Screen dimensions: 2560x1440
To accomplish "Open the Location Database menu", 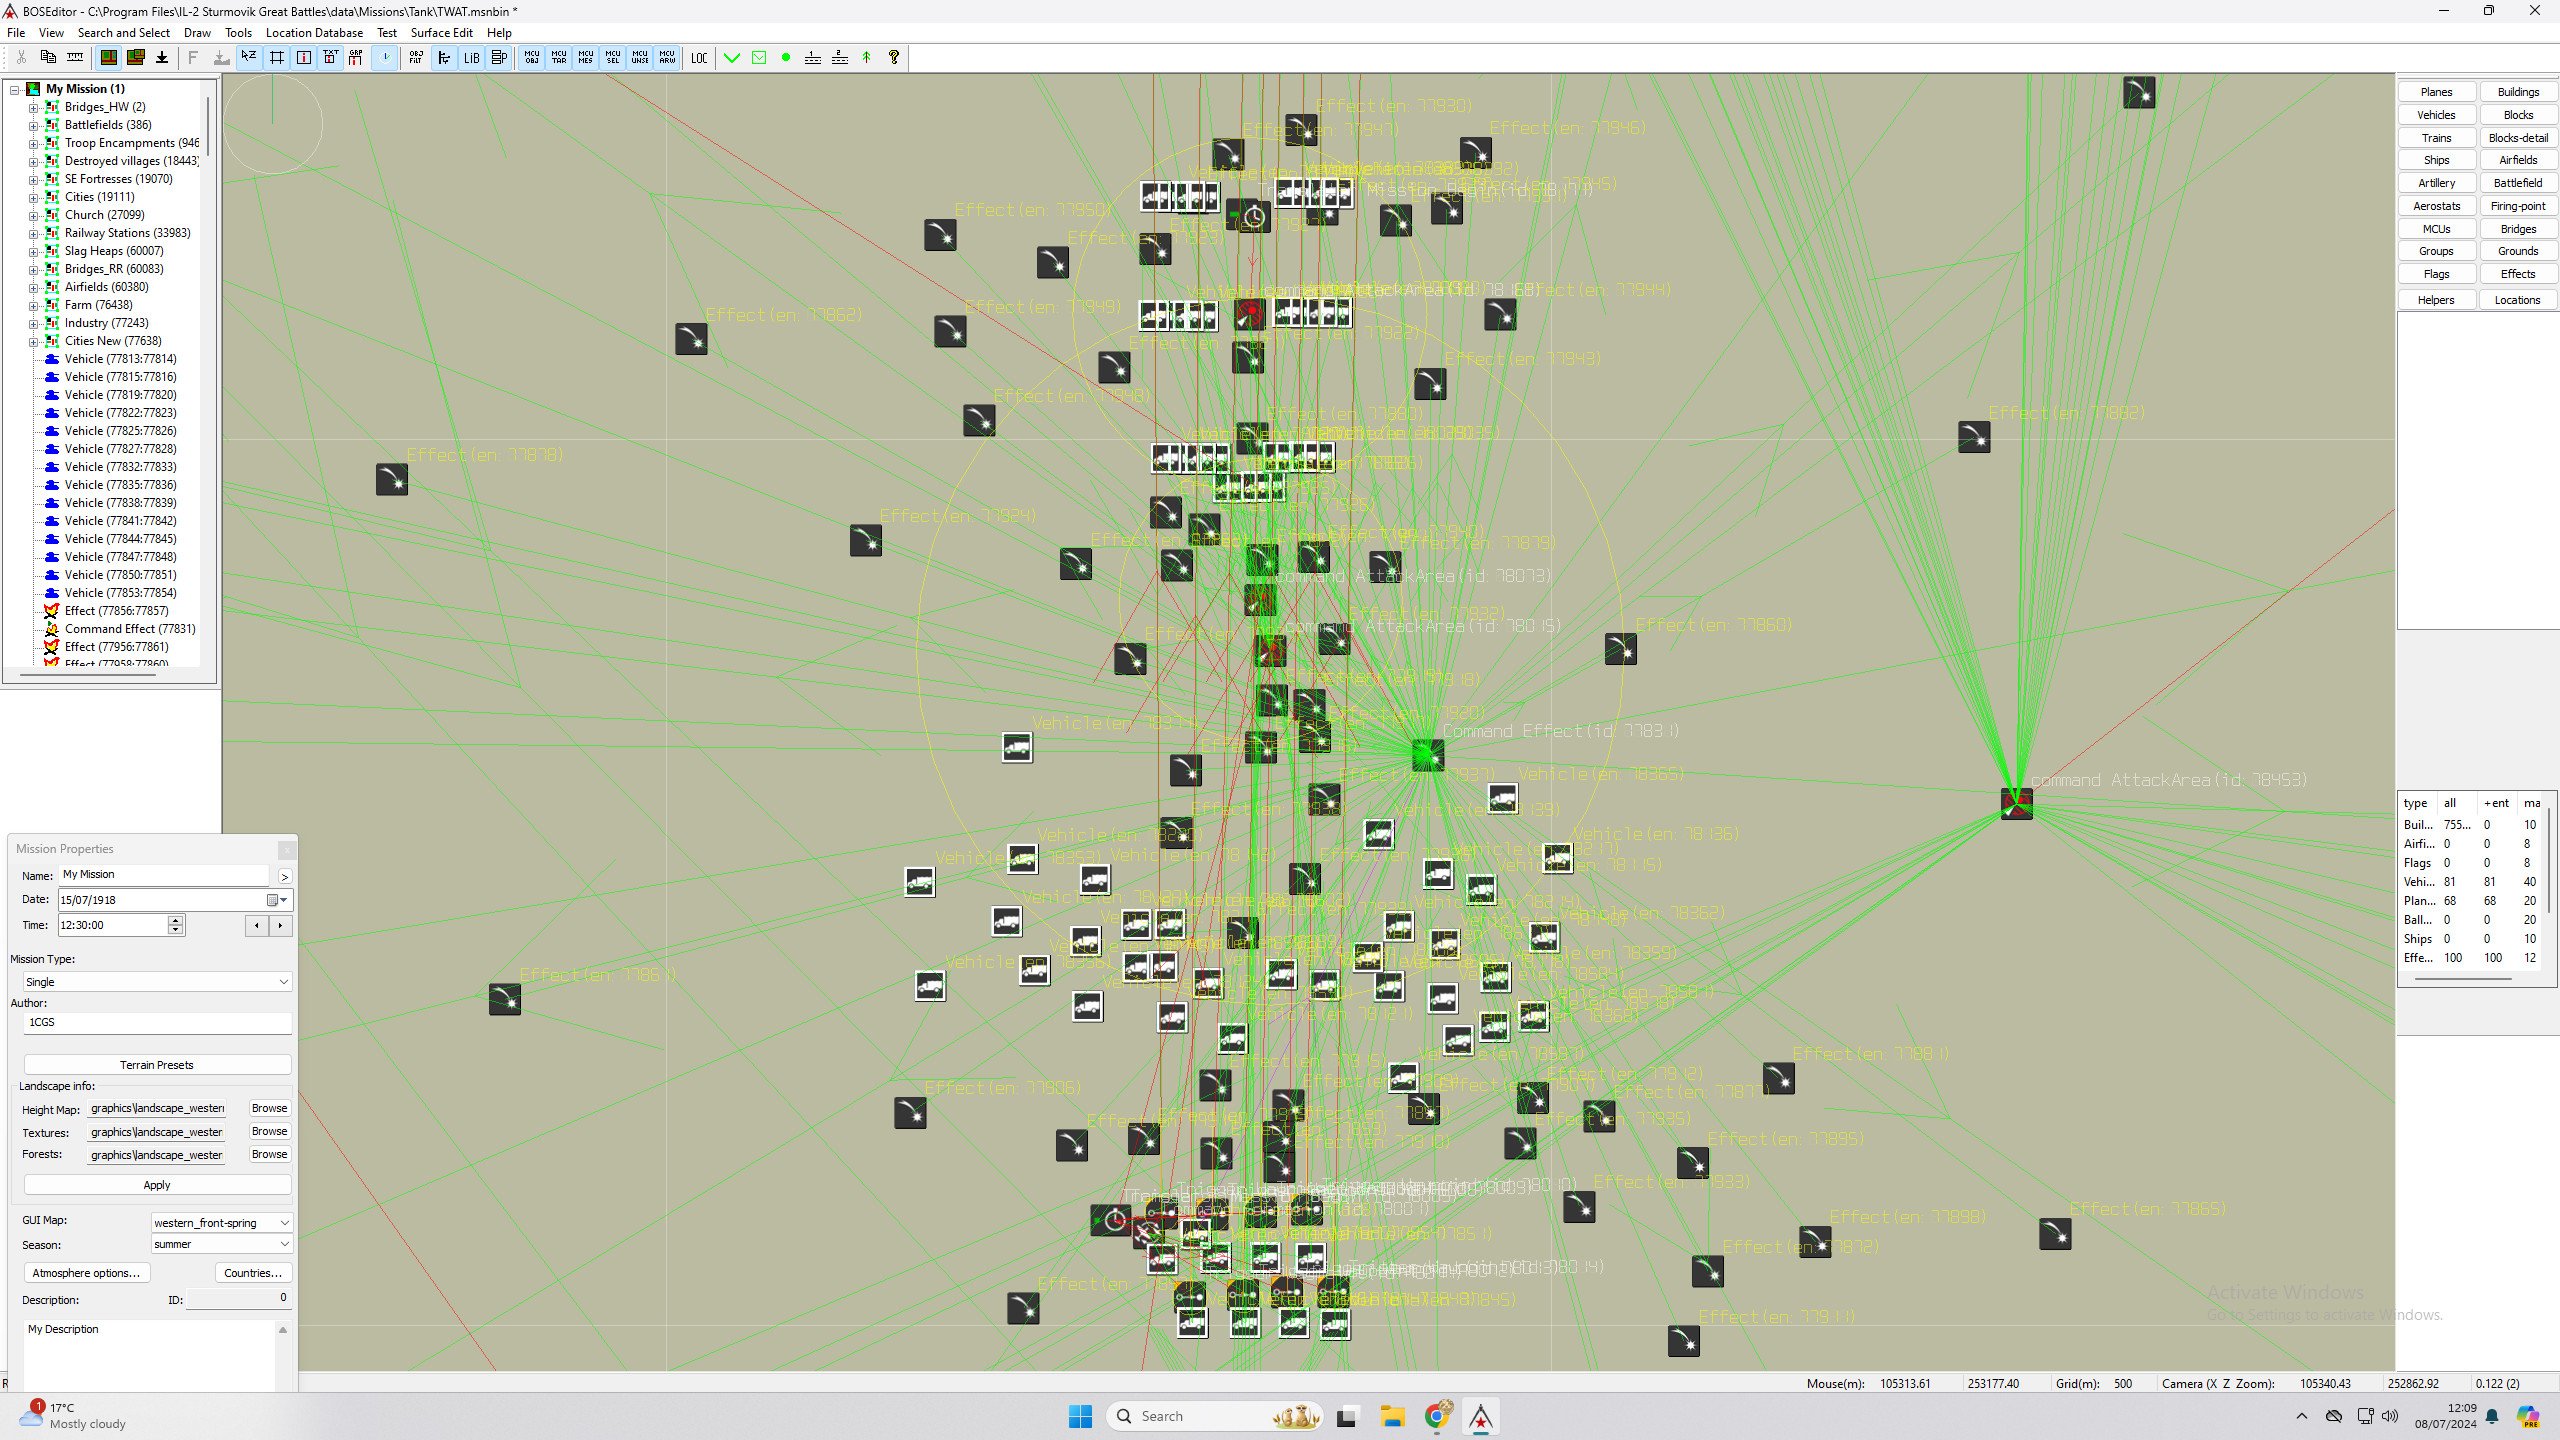I will click(314, 33).
